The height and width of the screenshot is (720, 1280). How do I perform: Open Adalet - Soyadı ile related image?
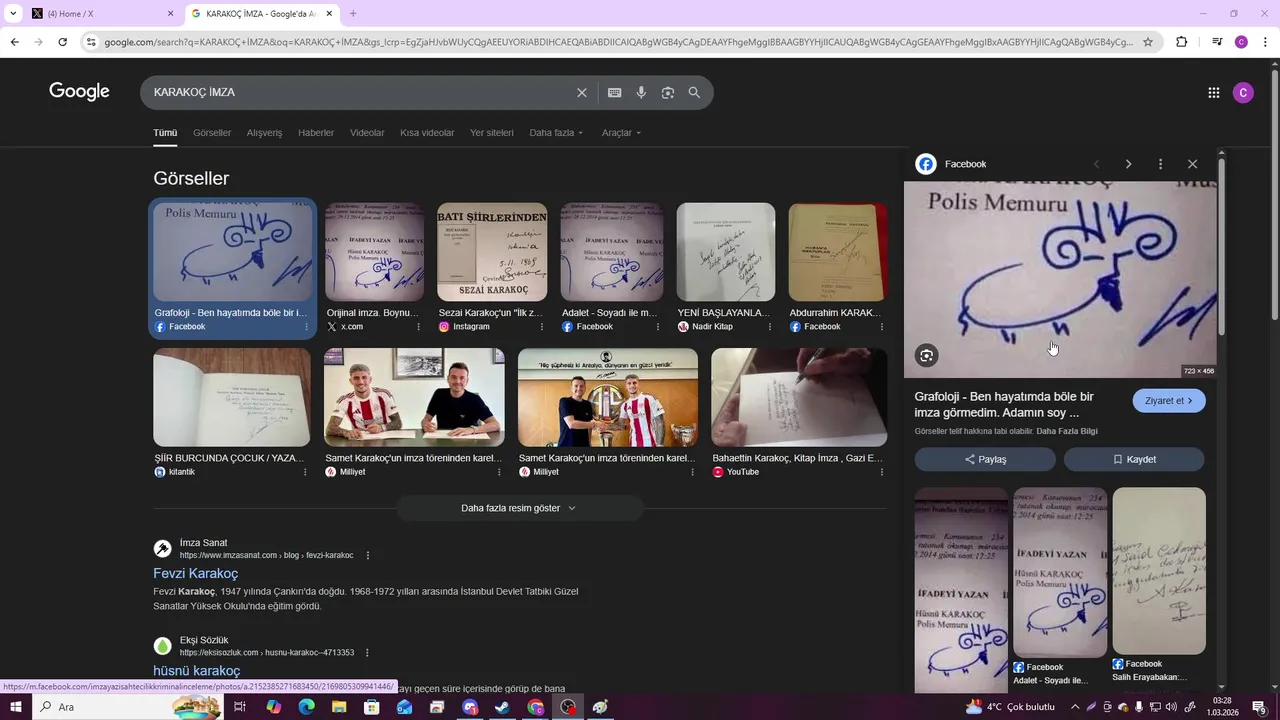point(1060,573)
